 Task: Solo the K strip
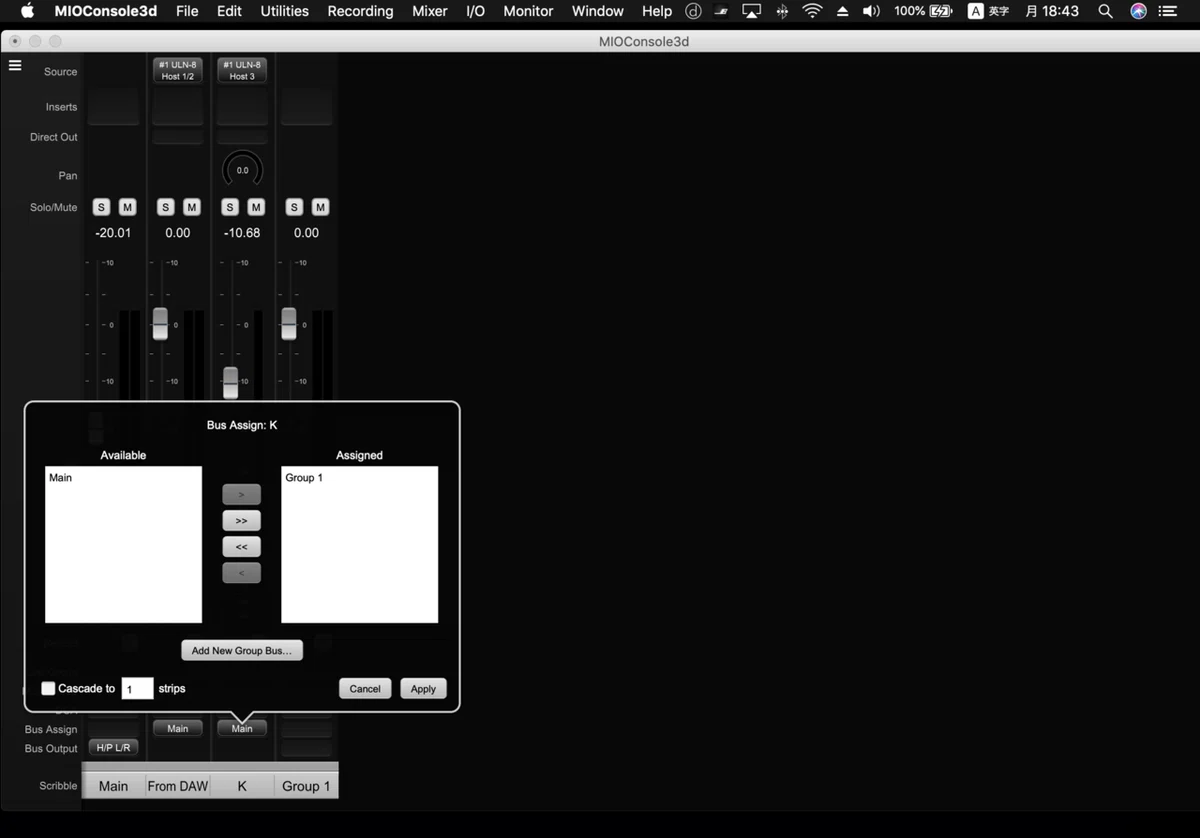(230, 207)
